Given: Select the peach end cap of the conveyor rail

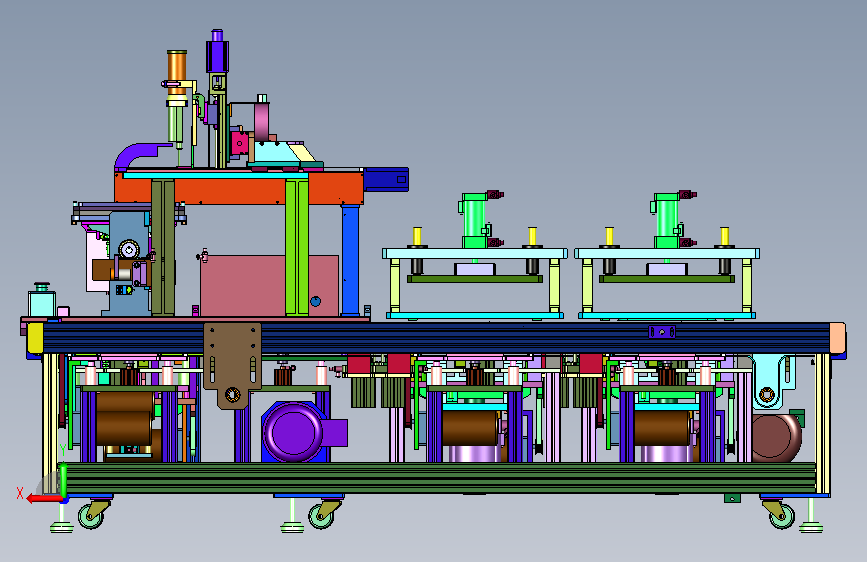Looking at the screenshot, I should pos(837,337).
